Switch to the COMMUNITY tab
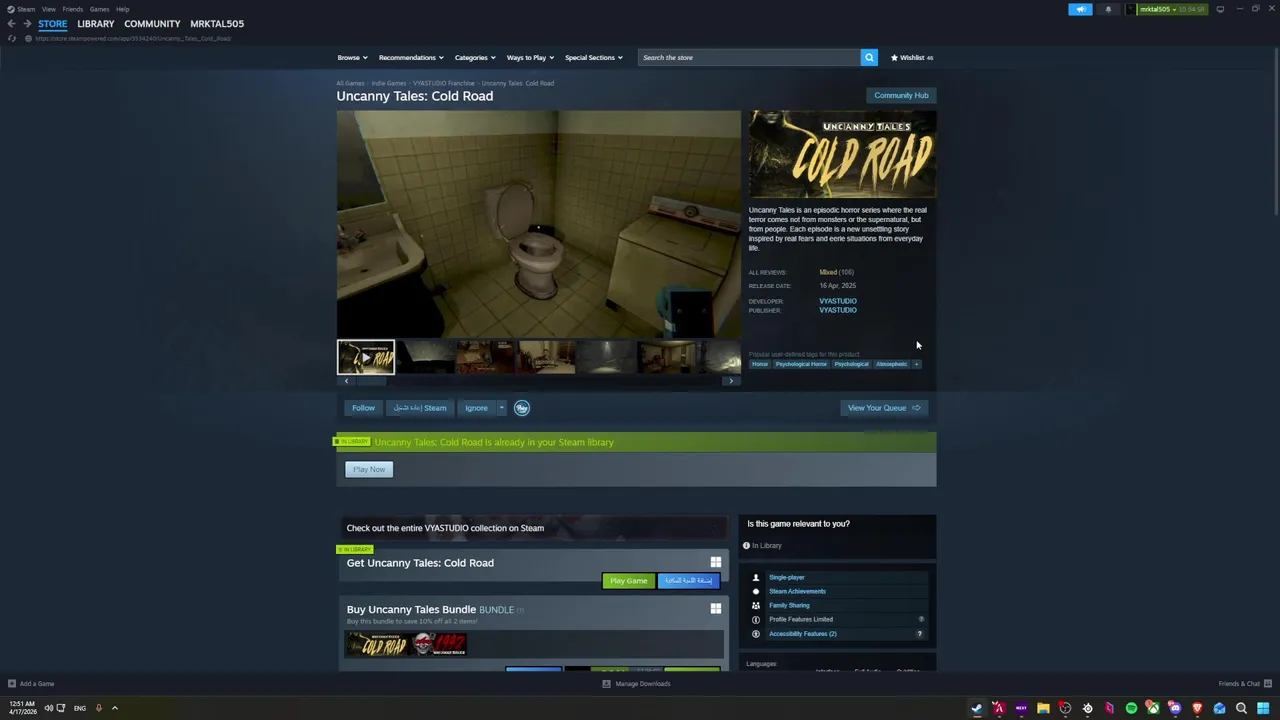The image size is (1280, 720). pyautogui.click(x=152, y=23)
